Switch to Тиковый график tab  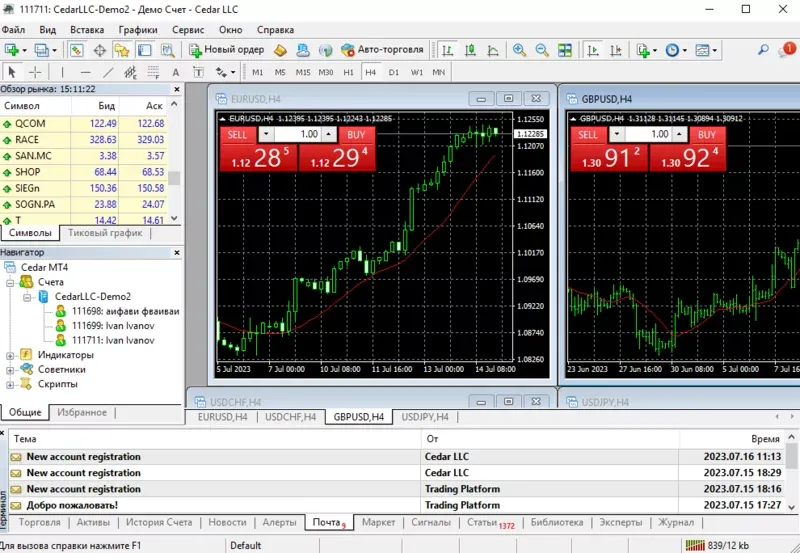[105, 233]
